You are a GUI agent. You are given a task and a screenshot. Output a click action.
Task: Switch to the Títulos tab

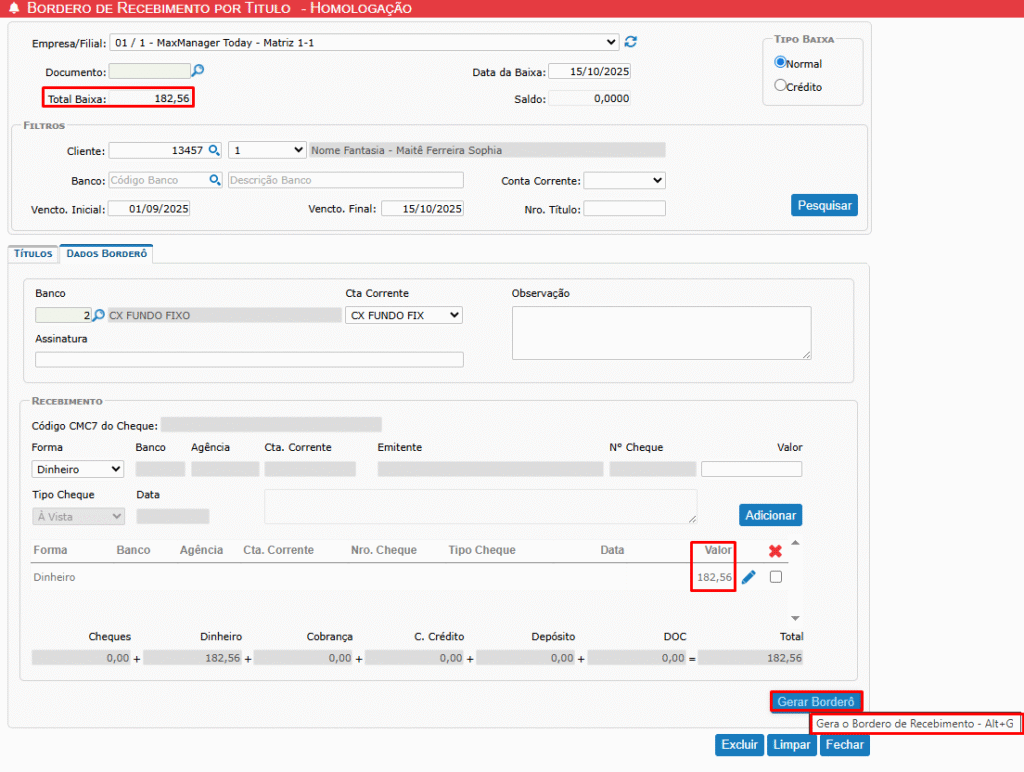click(33, 254)
